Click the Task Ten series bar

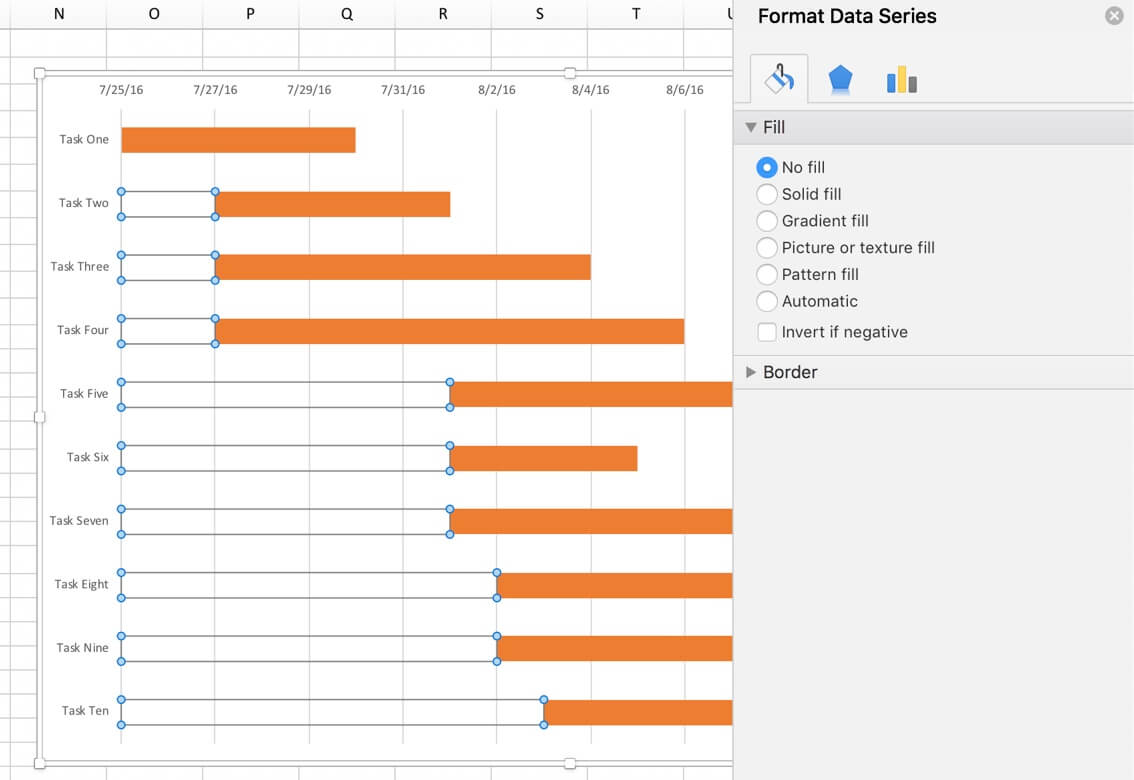[640, 712]
